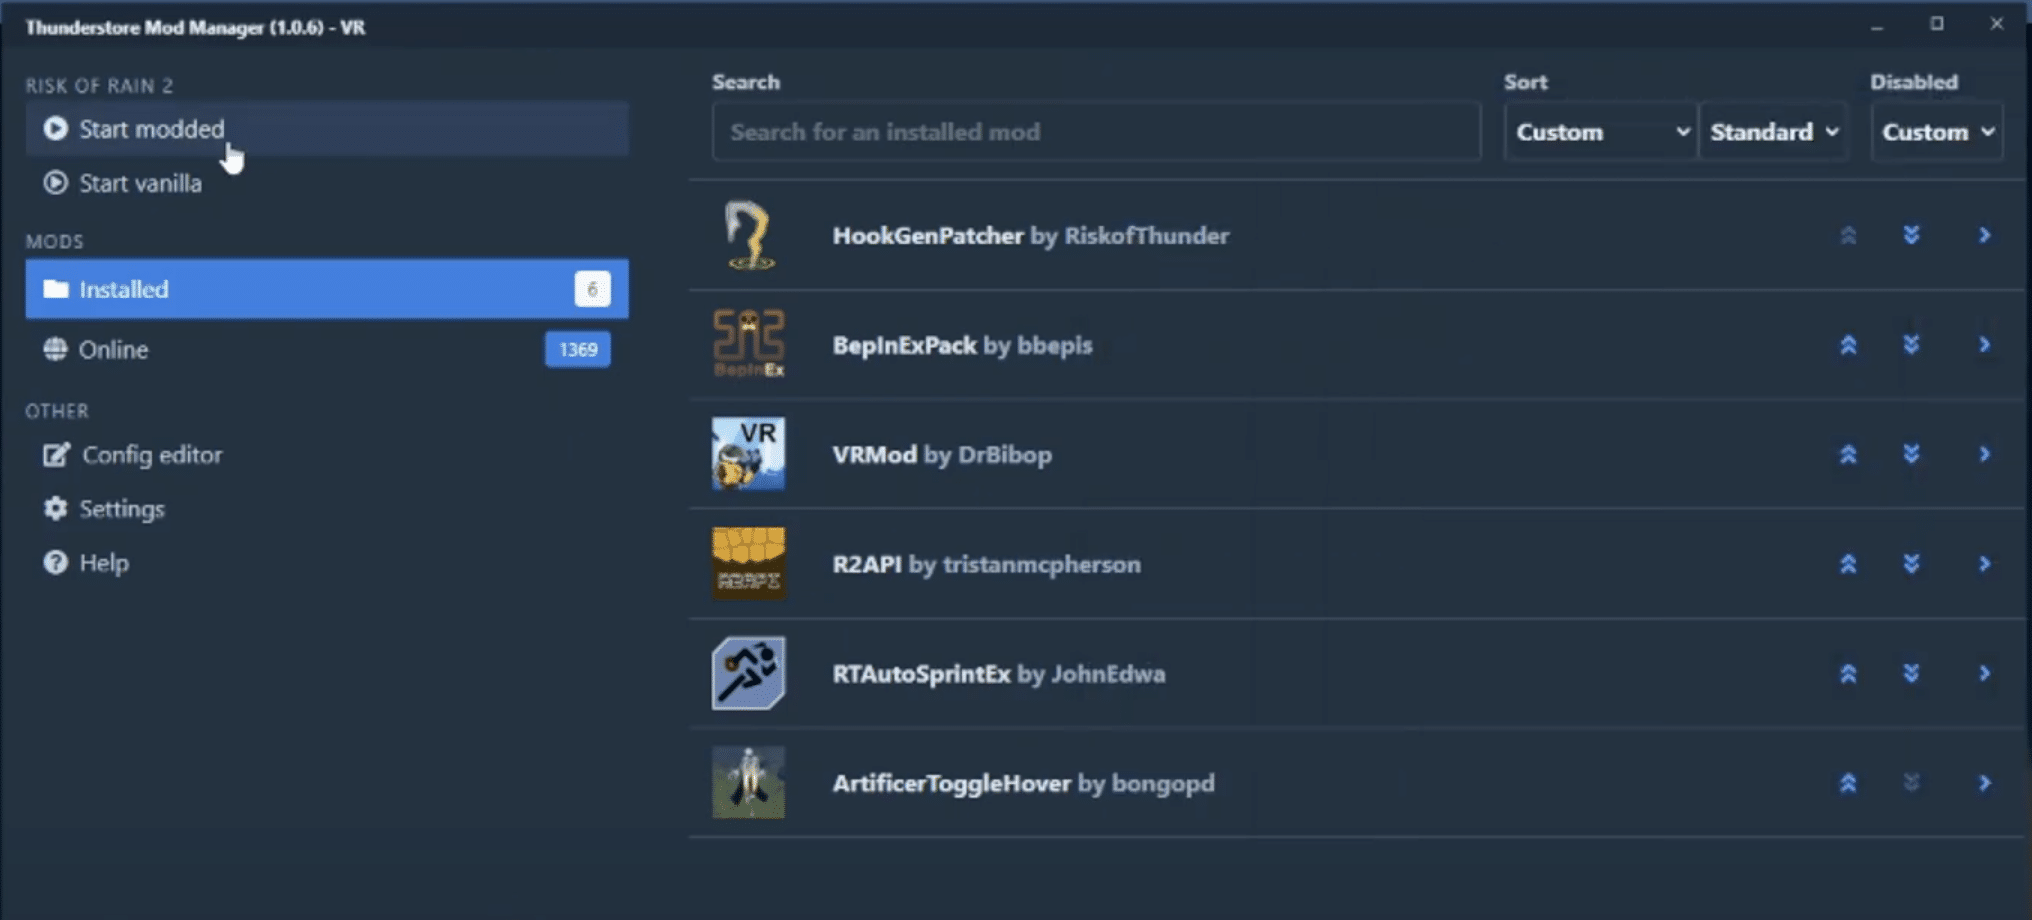The height and width of the screenshot is (920, 2032).
Task: Move VRMod down in the list
Action: click(1911, 454)
